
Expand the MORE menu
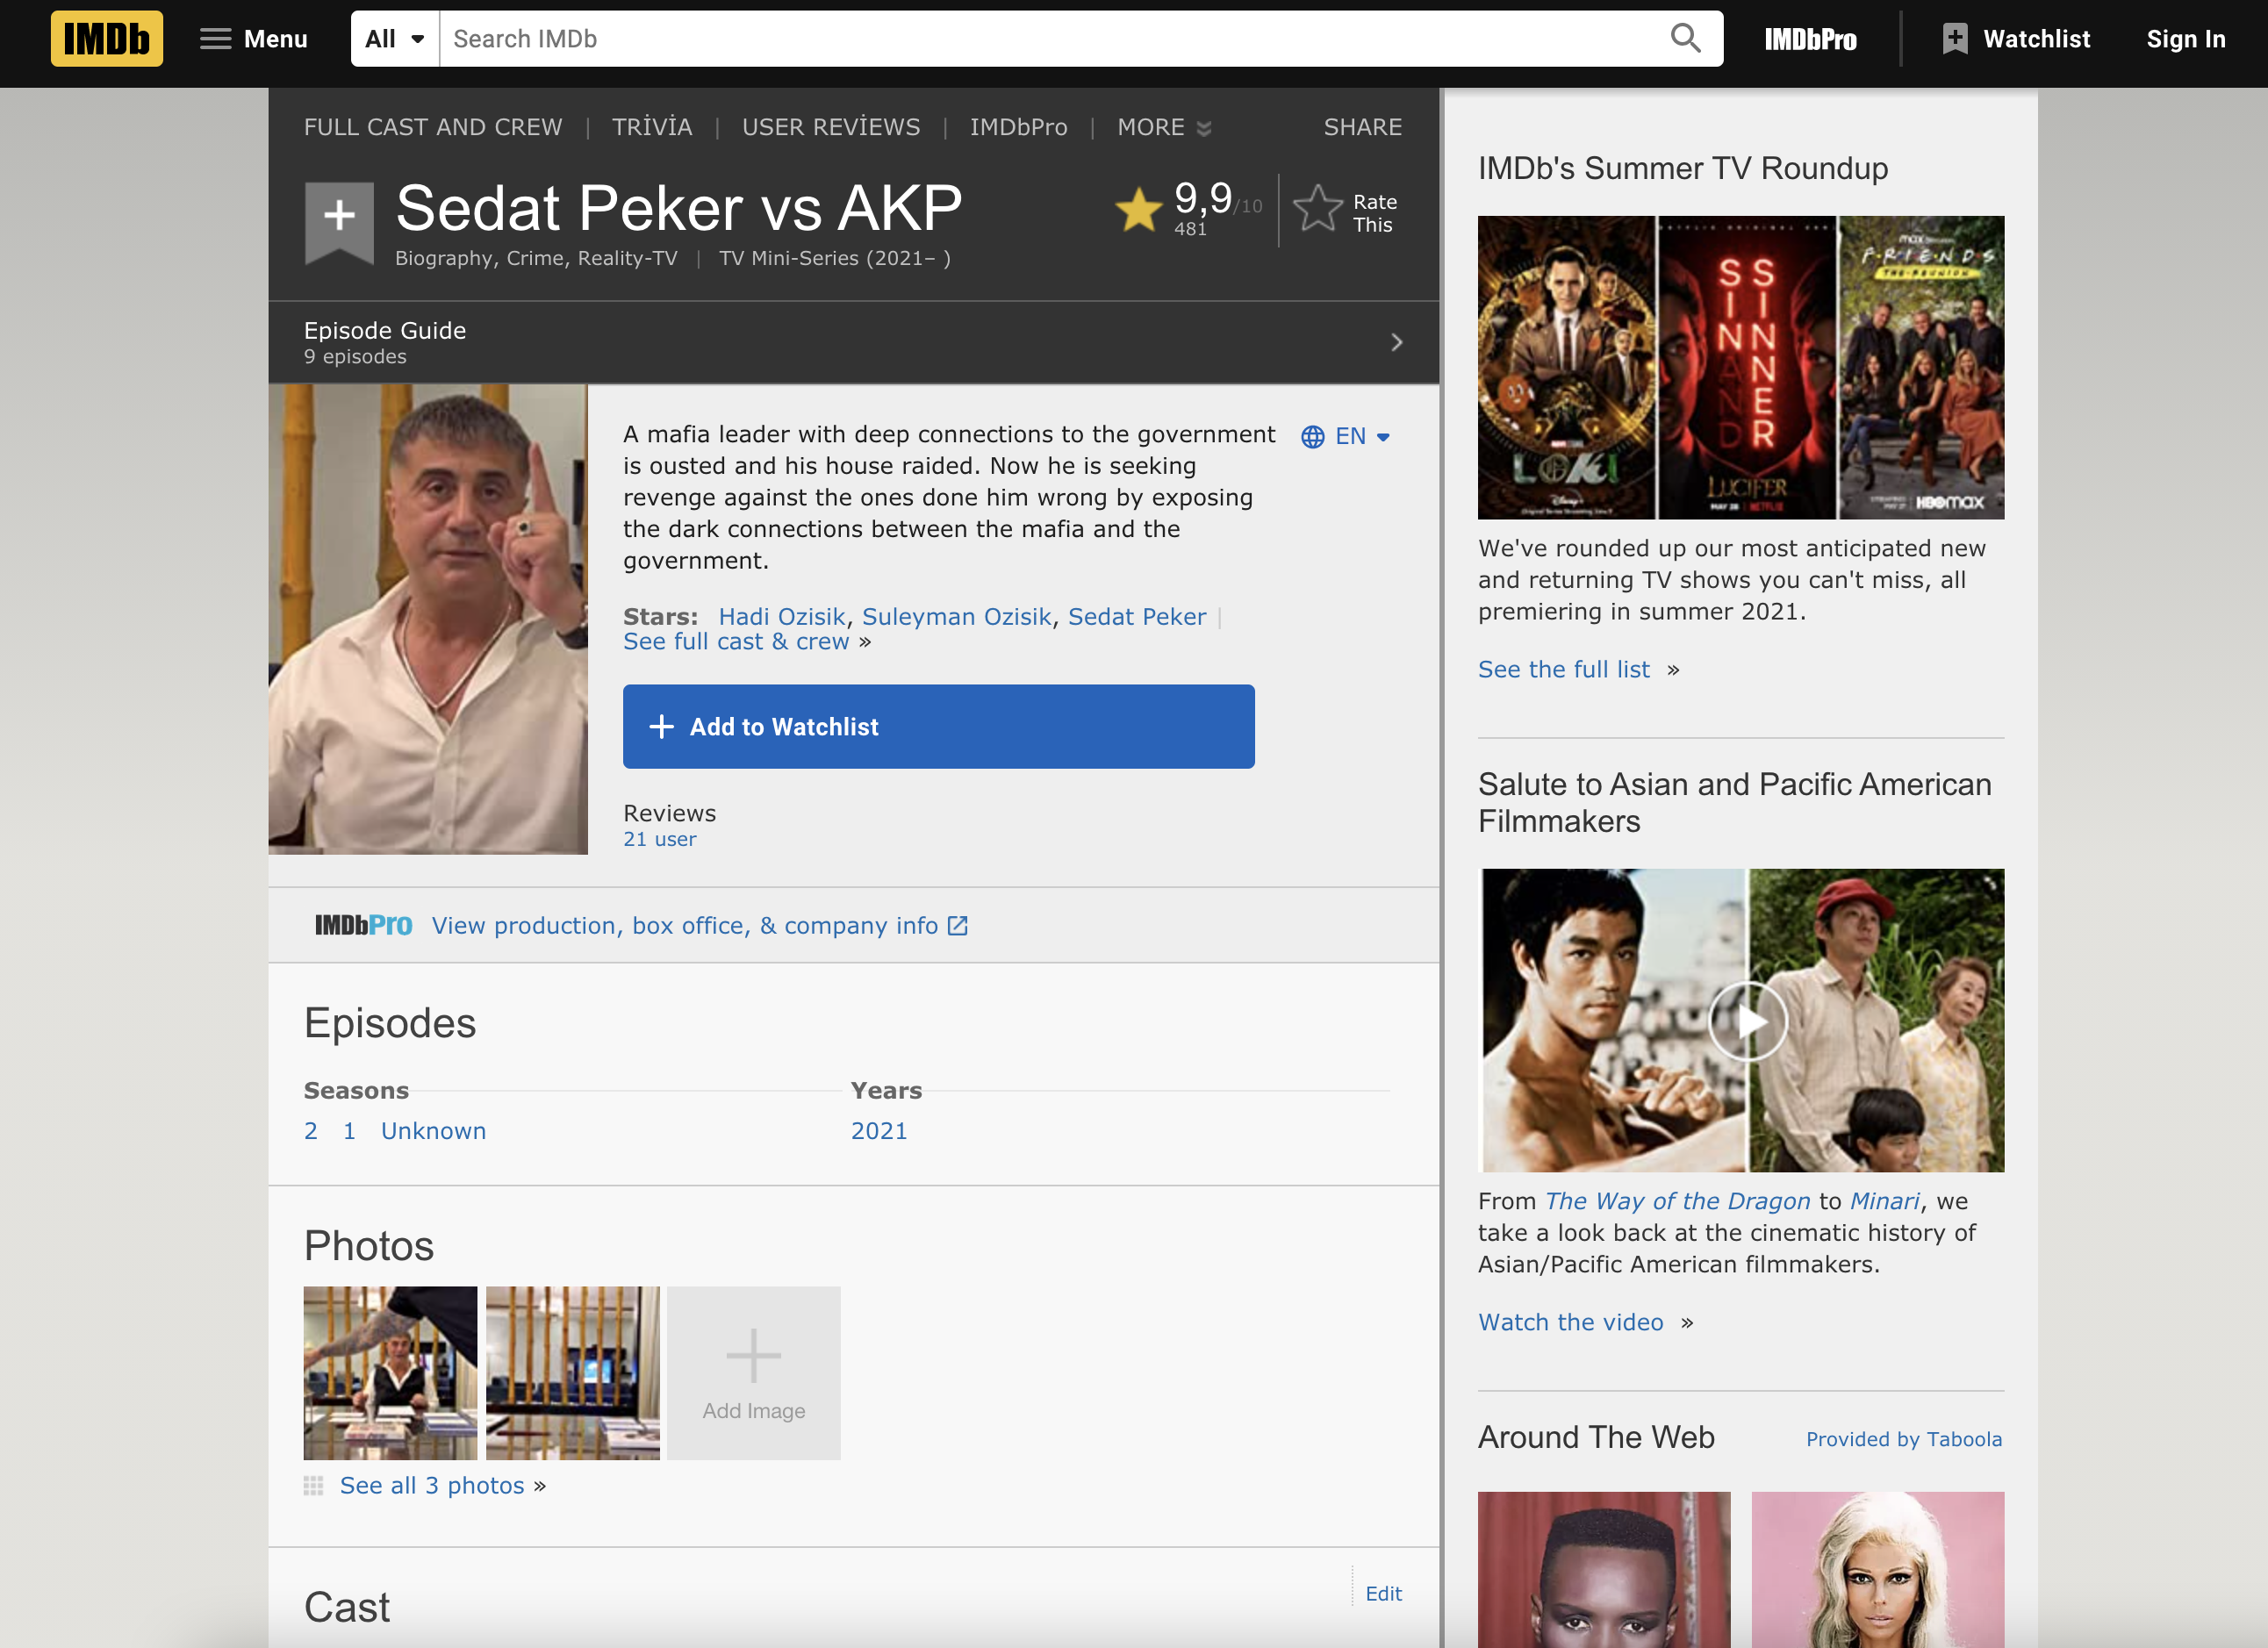point(1163,128)
